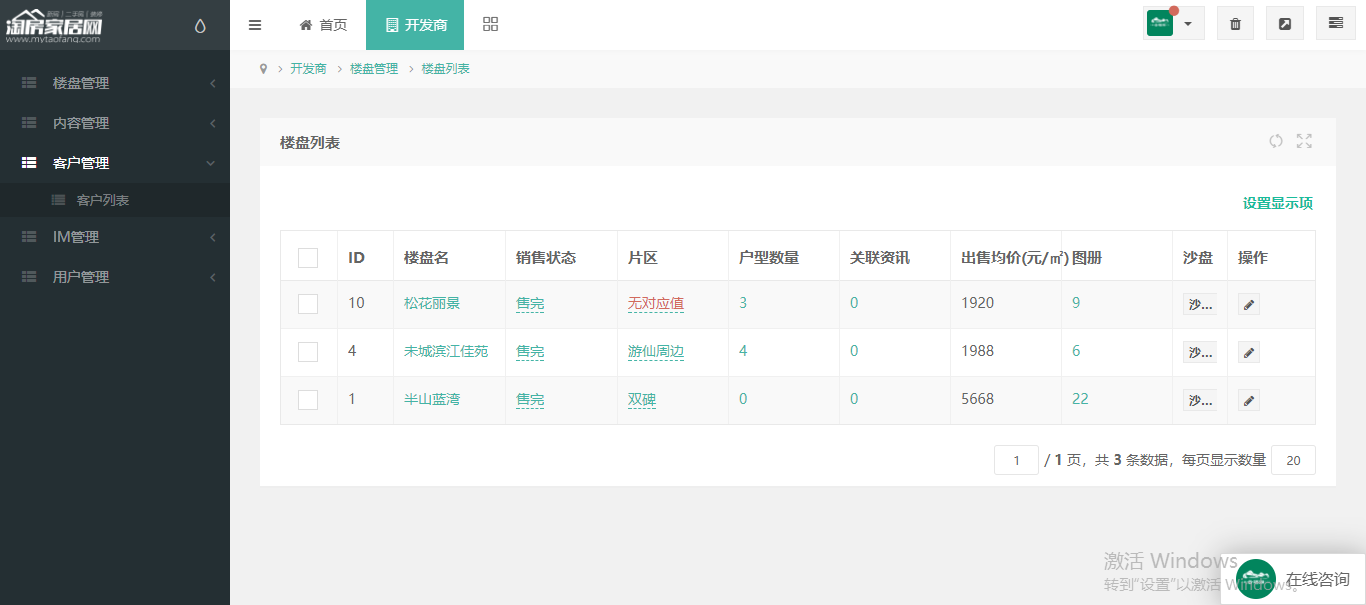The image size is (1366, 605).
Task: Select the checkbox for 未城滨江佳苑 row
Action: [x=308, y=352]
